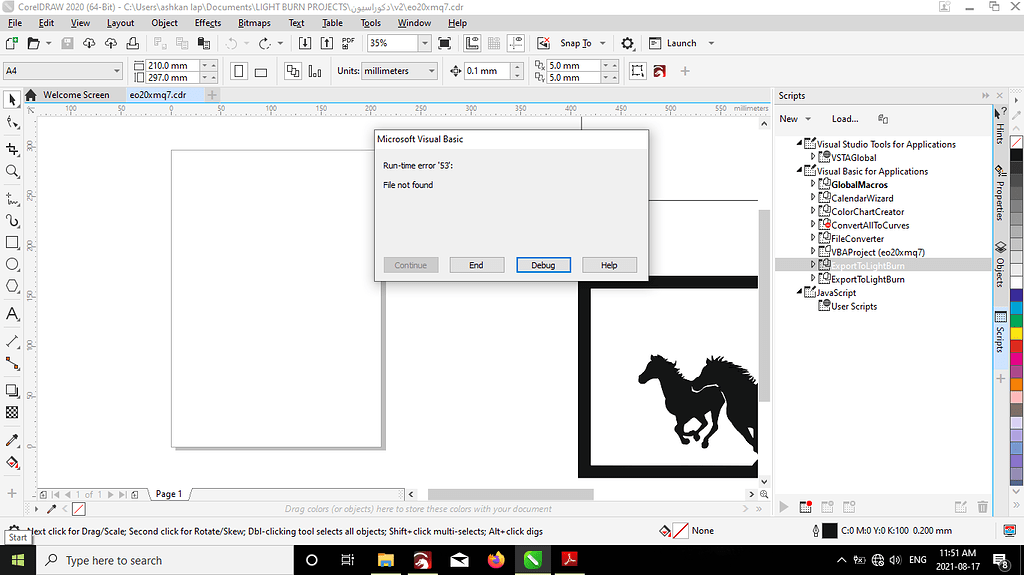Click the nudge distance 0.1 mm field
The width and height of the screenshot is (1024, 575).
click(487, 71)
